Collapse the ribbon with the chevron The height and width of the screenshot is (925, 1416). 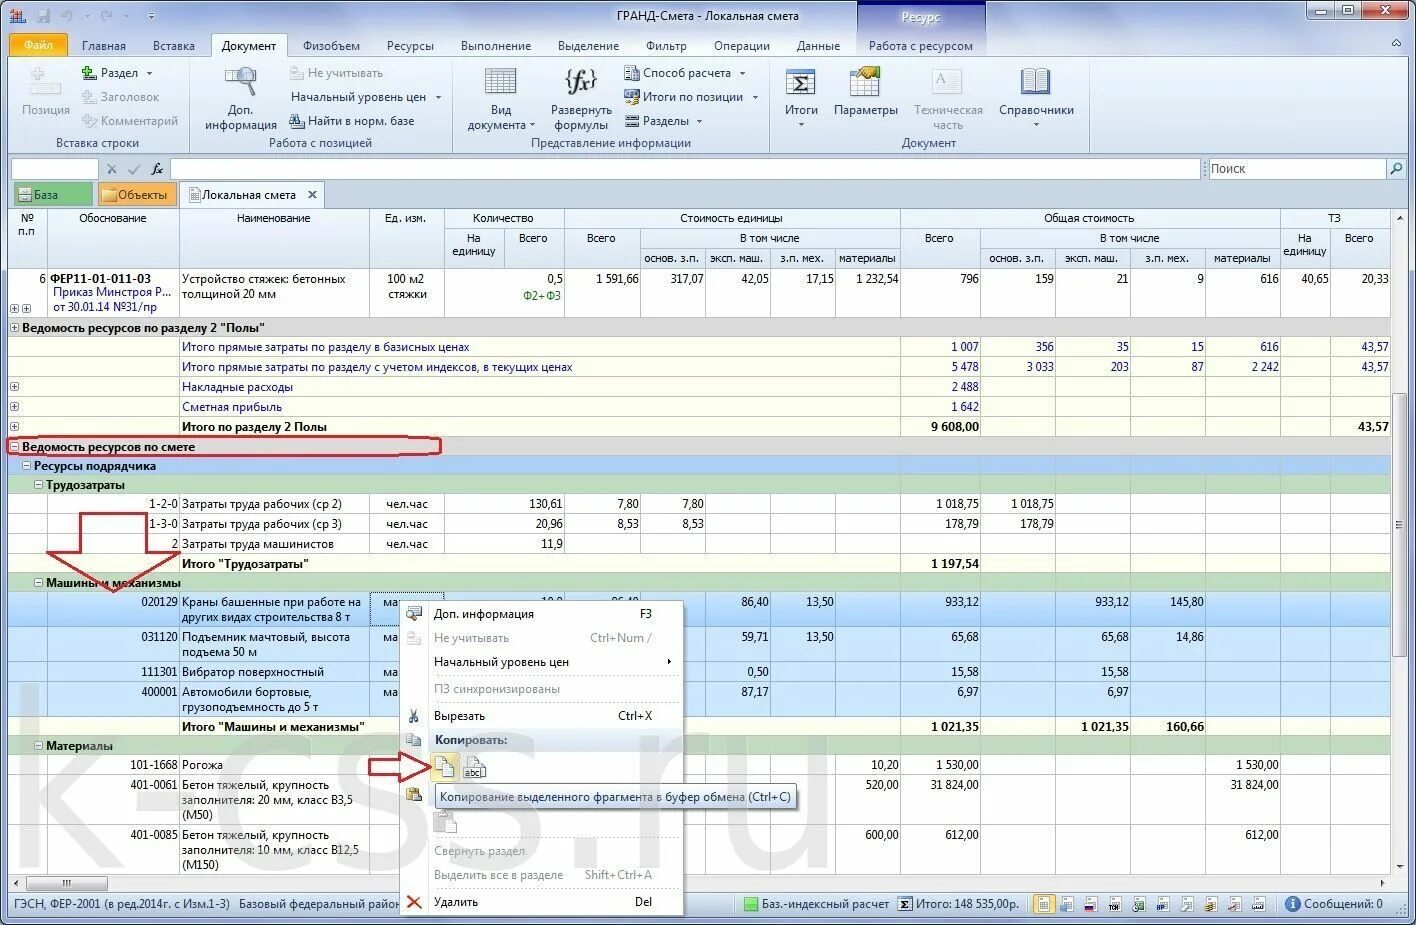(x=1397, y=44)
